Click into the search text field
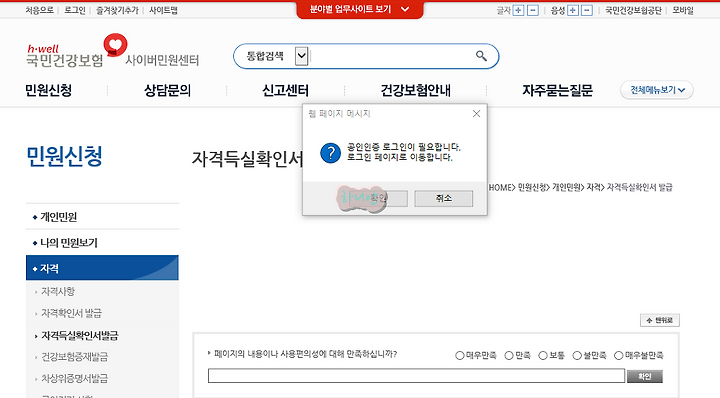720x398 pixels. [392, 56]
